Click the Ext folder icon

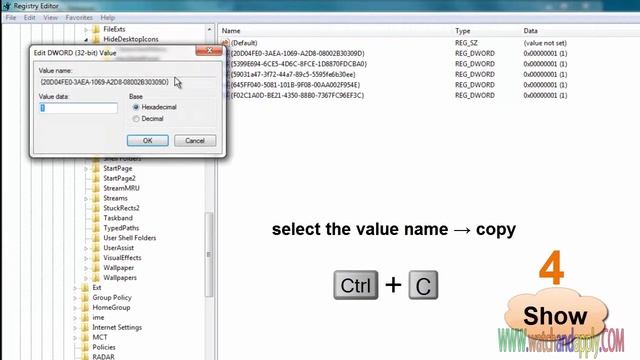tap(85, 287)
